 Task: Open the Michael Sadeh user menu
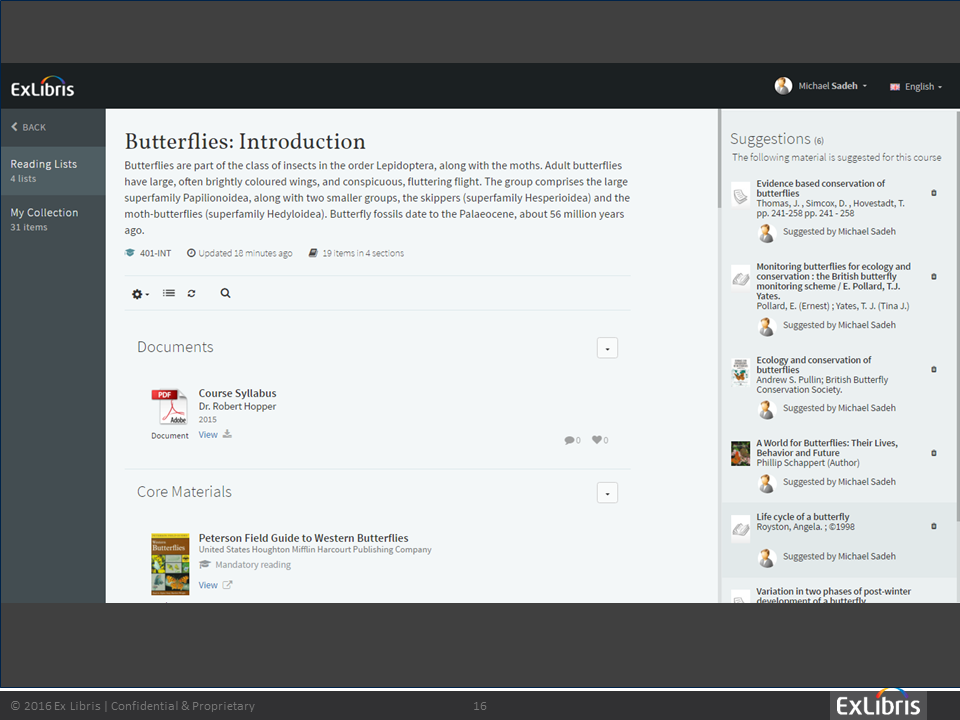[821, 87]
